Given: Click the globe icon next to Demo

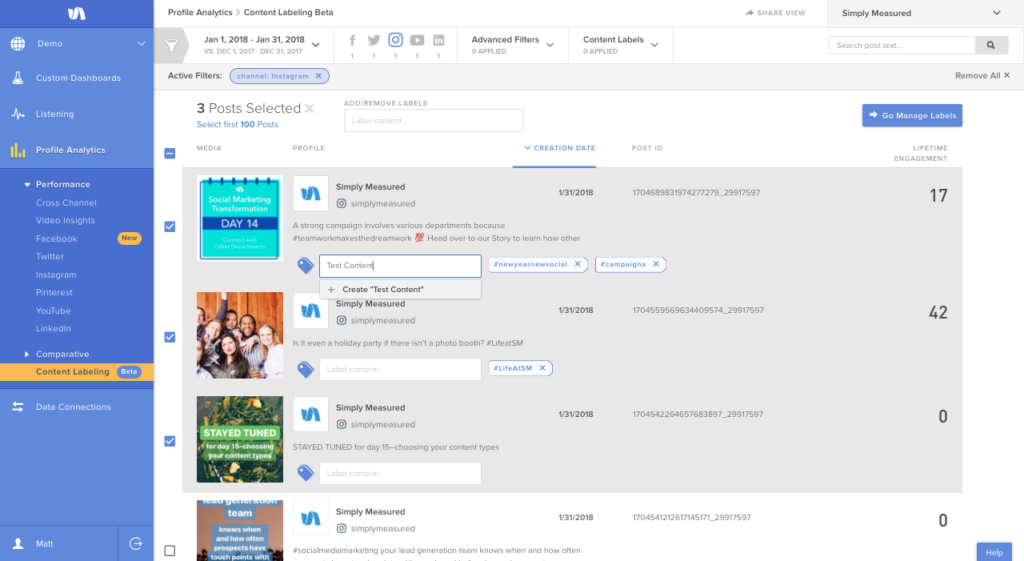Looking at the screenshot, I should click(x=18, y=44).
